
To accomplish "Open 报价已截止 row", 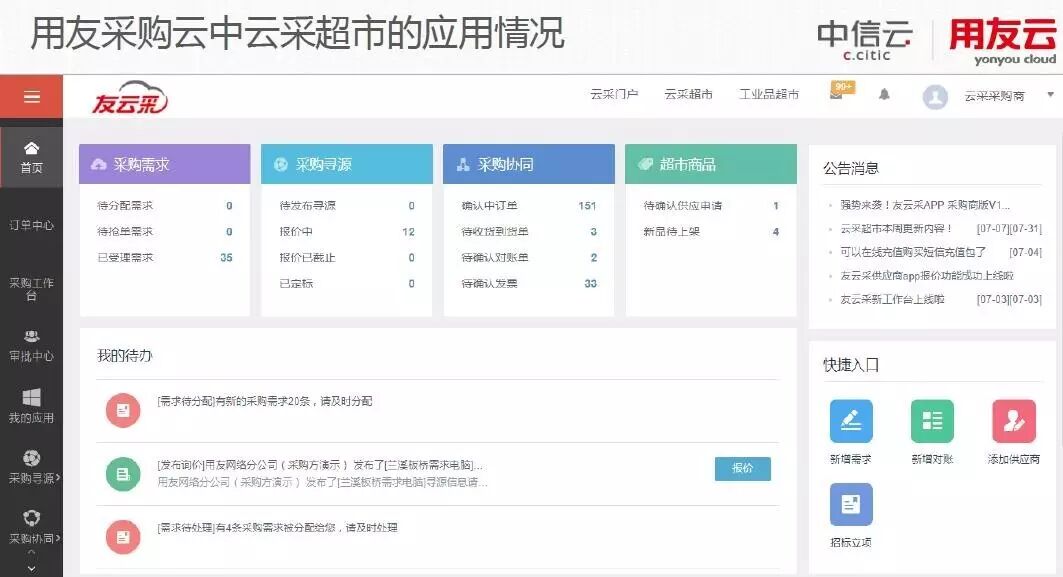I will (x=346, y=258).
